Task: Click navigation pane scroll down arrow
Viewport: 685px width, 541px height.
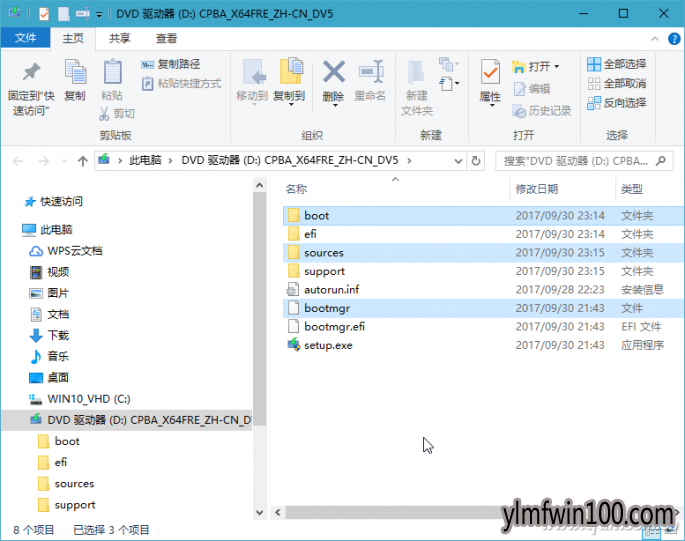Action: 259,513
